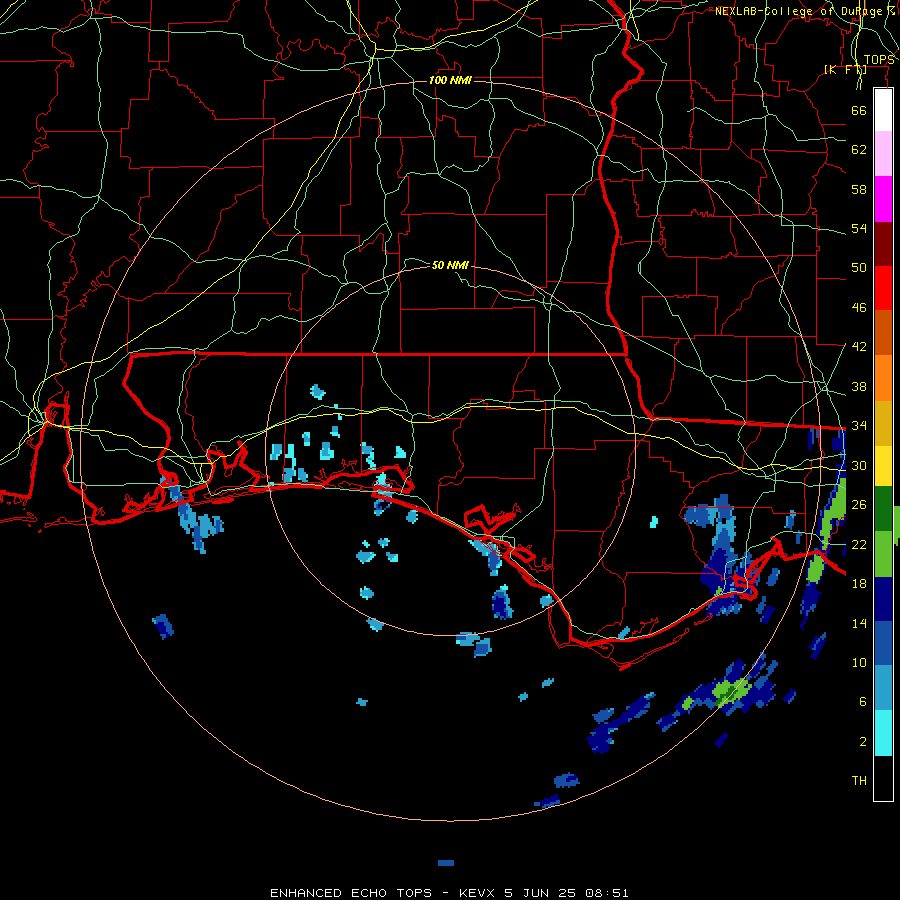Select the 10 legend scale value
This screenshot has width=900, height=900.
[859, 662]
